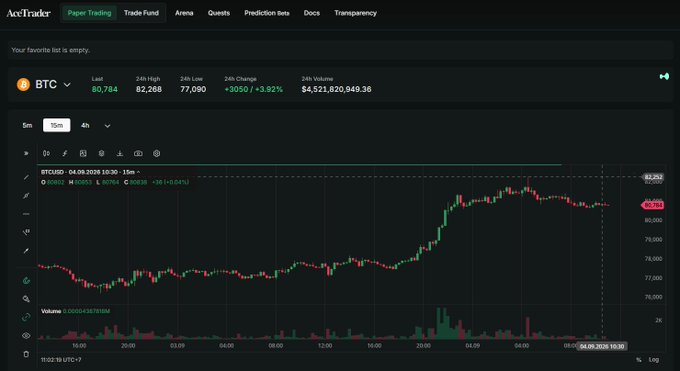The width and height of the screenshot is (680, 371).
Task: Select the horizontal line drawing tool
Action: click(x=26, y=214)
